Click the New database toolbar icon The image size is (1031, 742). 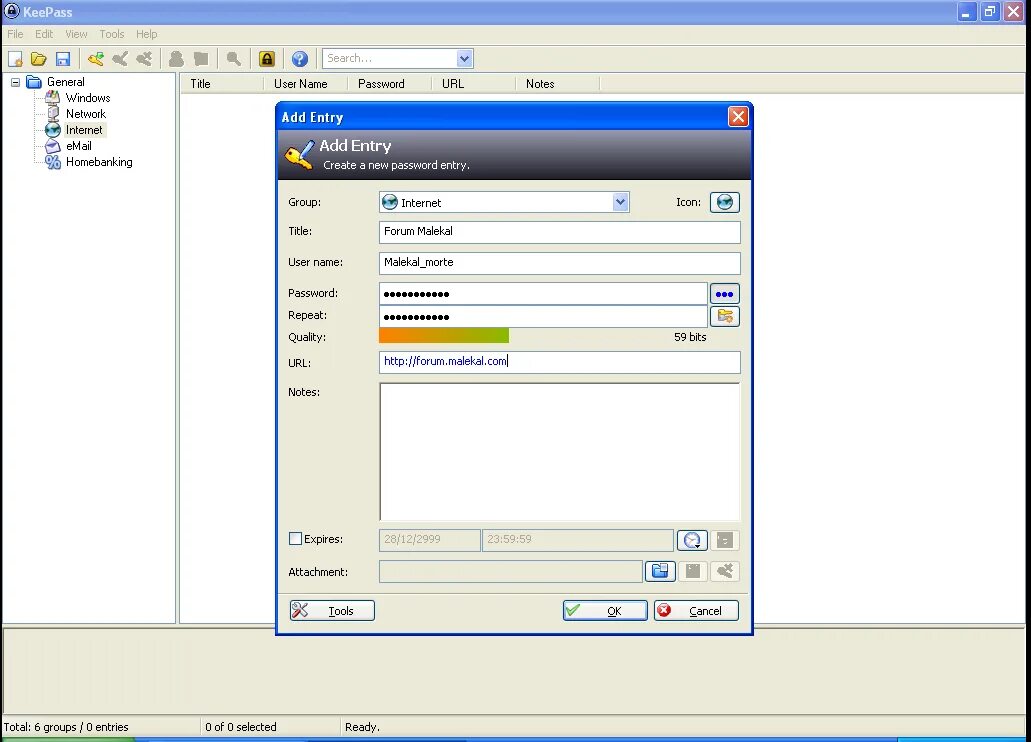pos(15,59)
